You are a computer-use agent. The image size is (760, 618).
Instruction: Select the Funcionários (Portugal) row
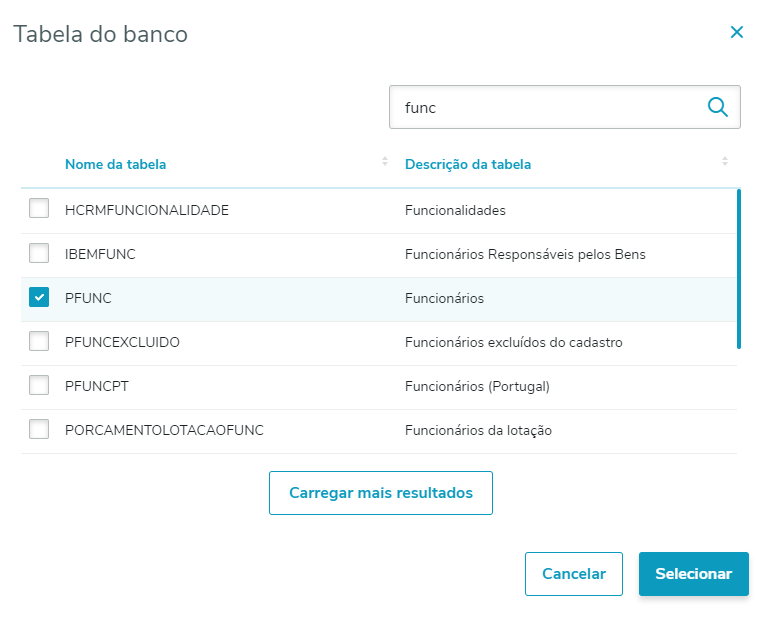coord(477,386)
